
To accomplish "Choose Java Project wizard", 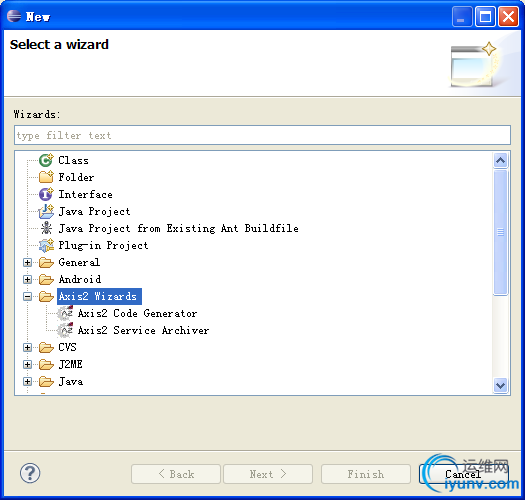I will (94, 211).
